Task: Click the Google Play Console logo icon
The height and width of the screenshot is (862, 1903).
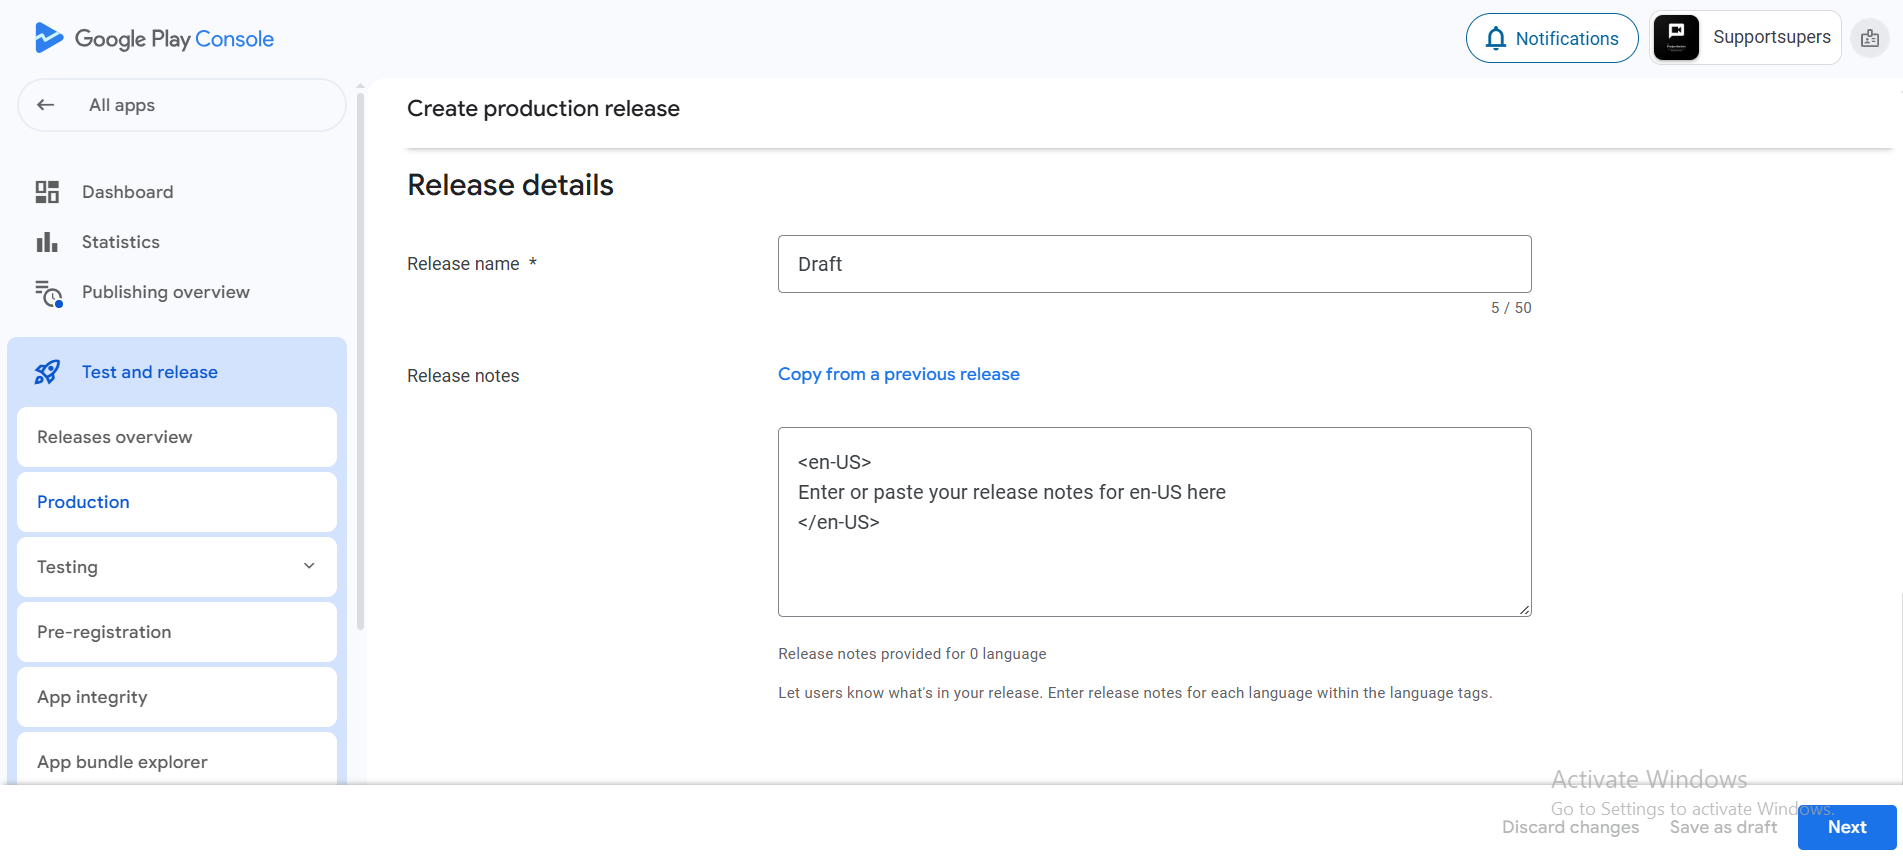Action: tap(48, 38)
